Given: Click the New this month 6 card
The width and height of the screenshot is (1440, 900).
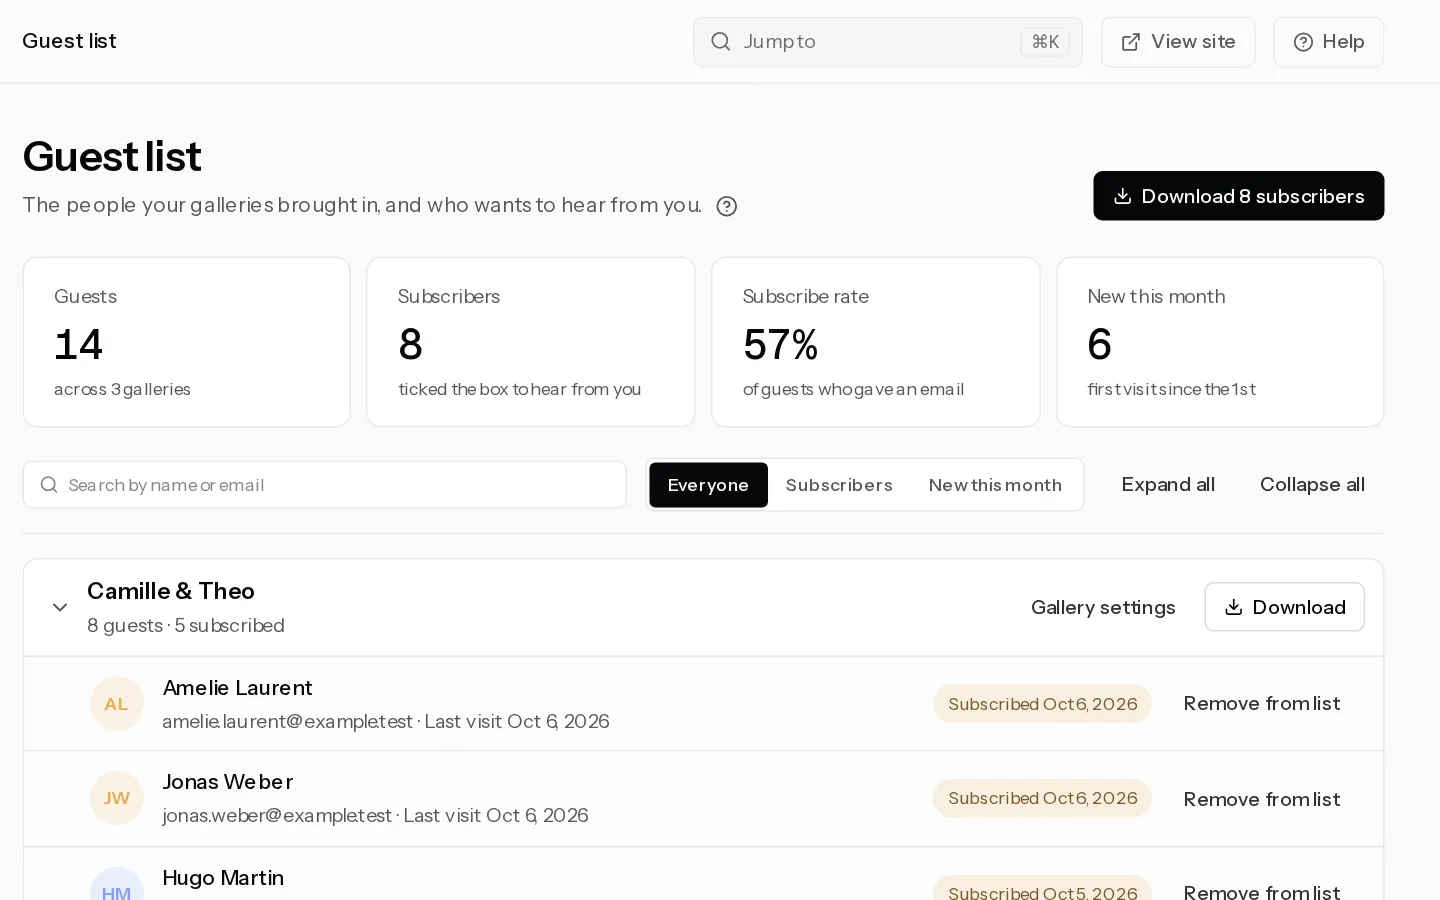Looking at the screenshot, I should 1220,342.
